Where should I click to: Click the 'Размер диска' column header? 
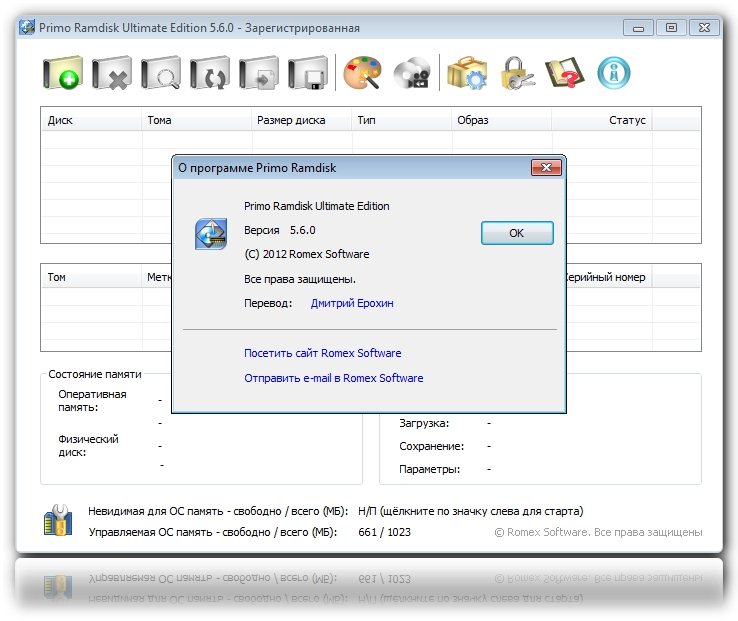coord(290,120)
